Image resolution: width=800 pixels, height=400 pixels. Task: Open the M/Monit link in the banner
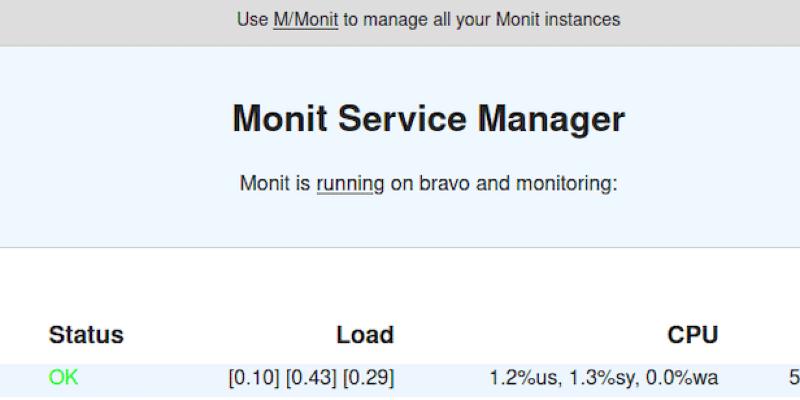click(x=305, y=19)
